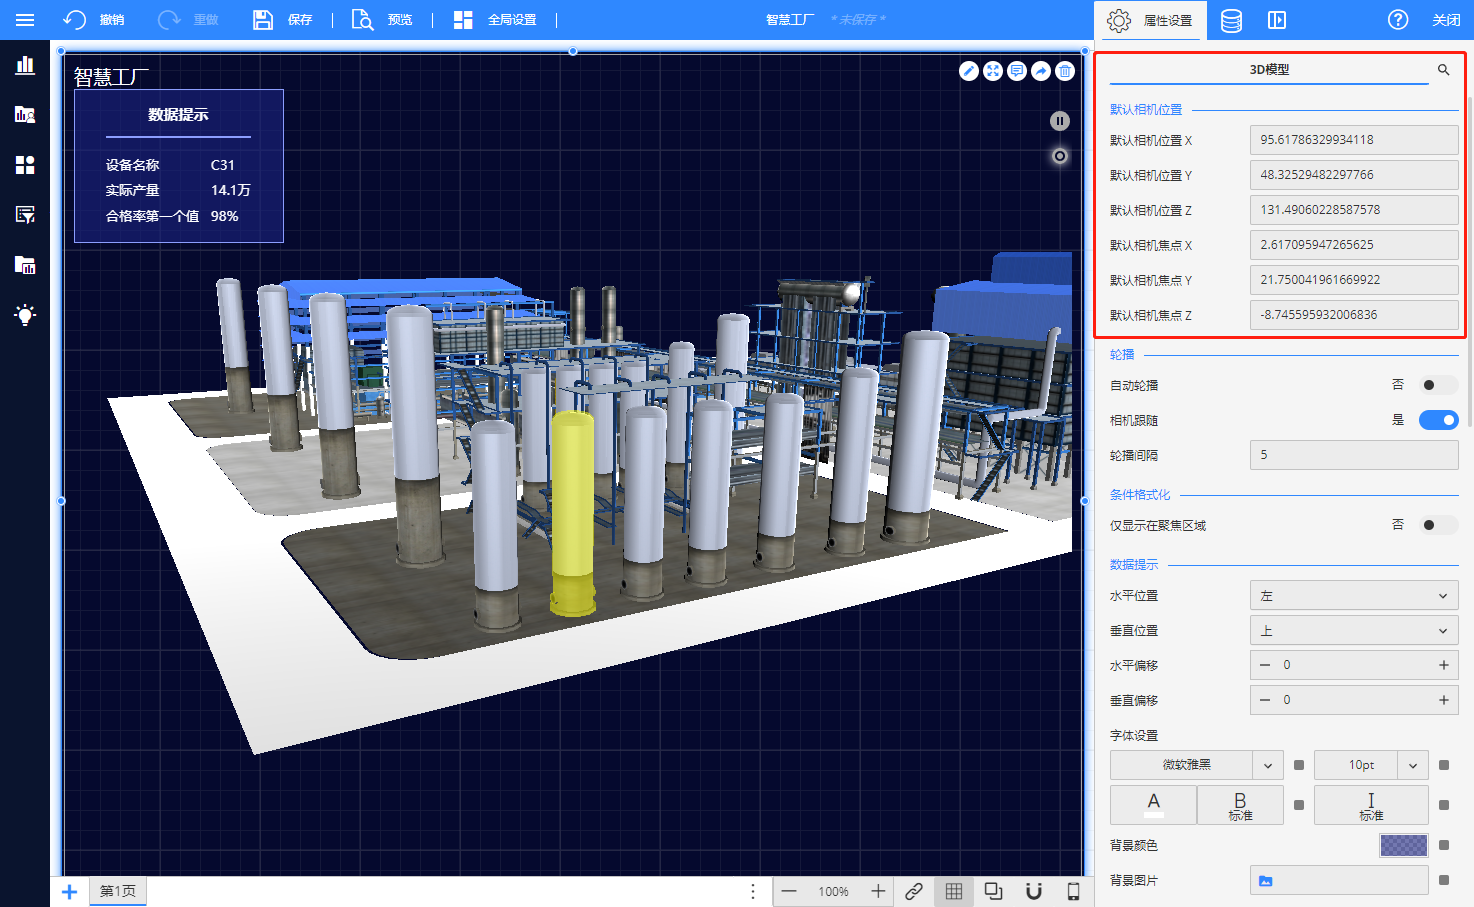Enable the 自动轮播 toggle
Viewport: 1474px width, 907px height.
1438,385
